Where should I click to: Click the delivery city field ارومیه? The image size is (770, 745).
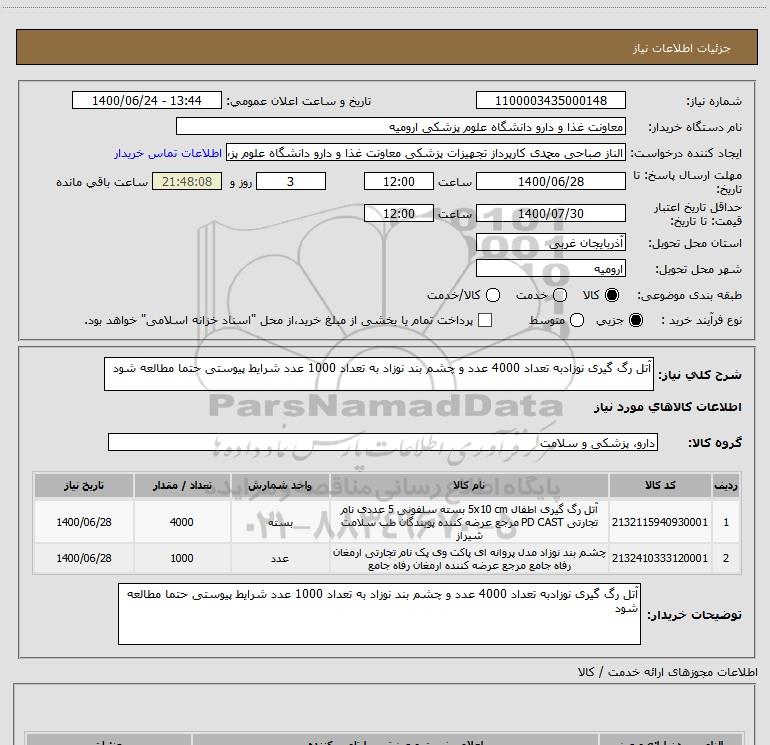pos(551,269)
